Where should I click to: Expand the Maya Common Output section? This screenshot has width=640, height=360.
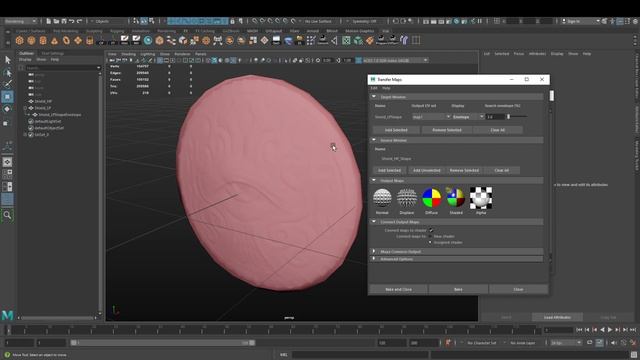coord(374,251)
